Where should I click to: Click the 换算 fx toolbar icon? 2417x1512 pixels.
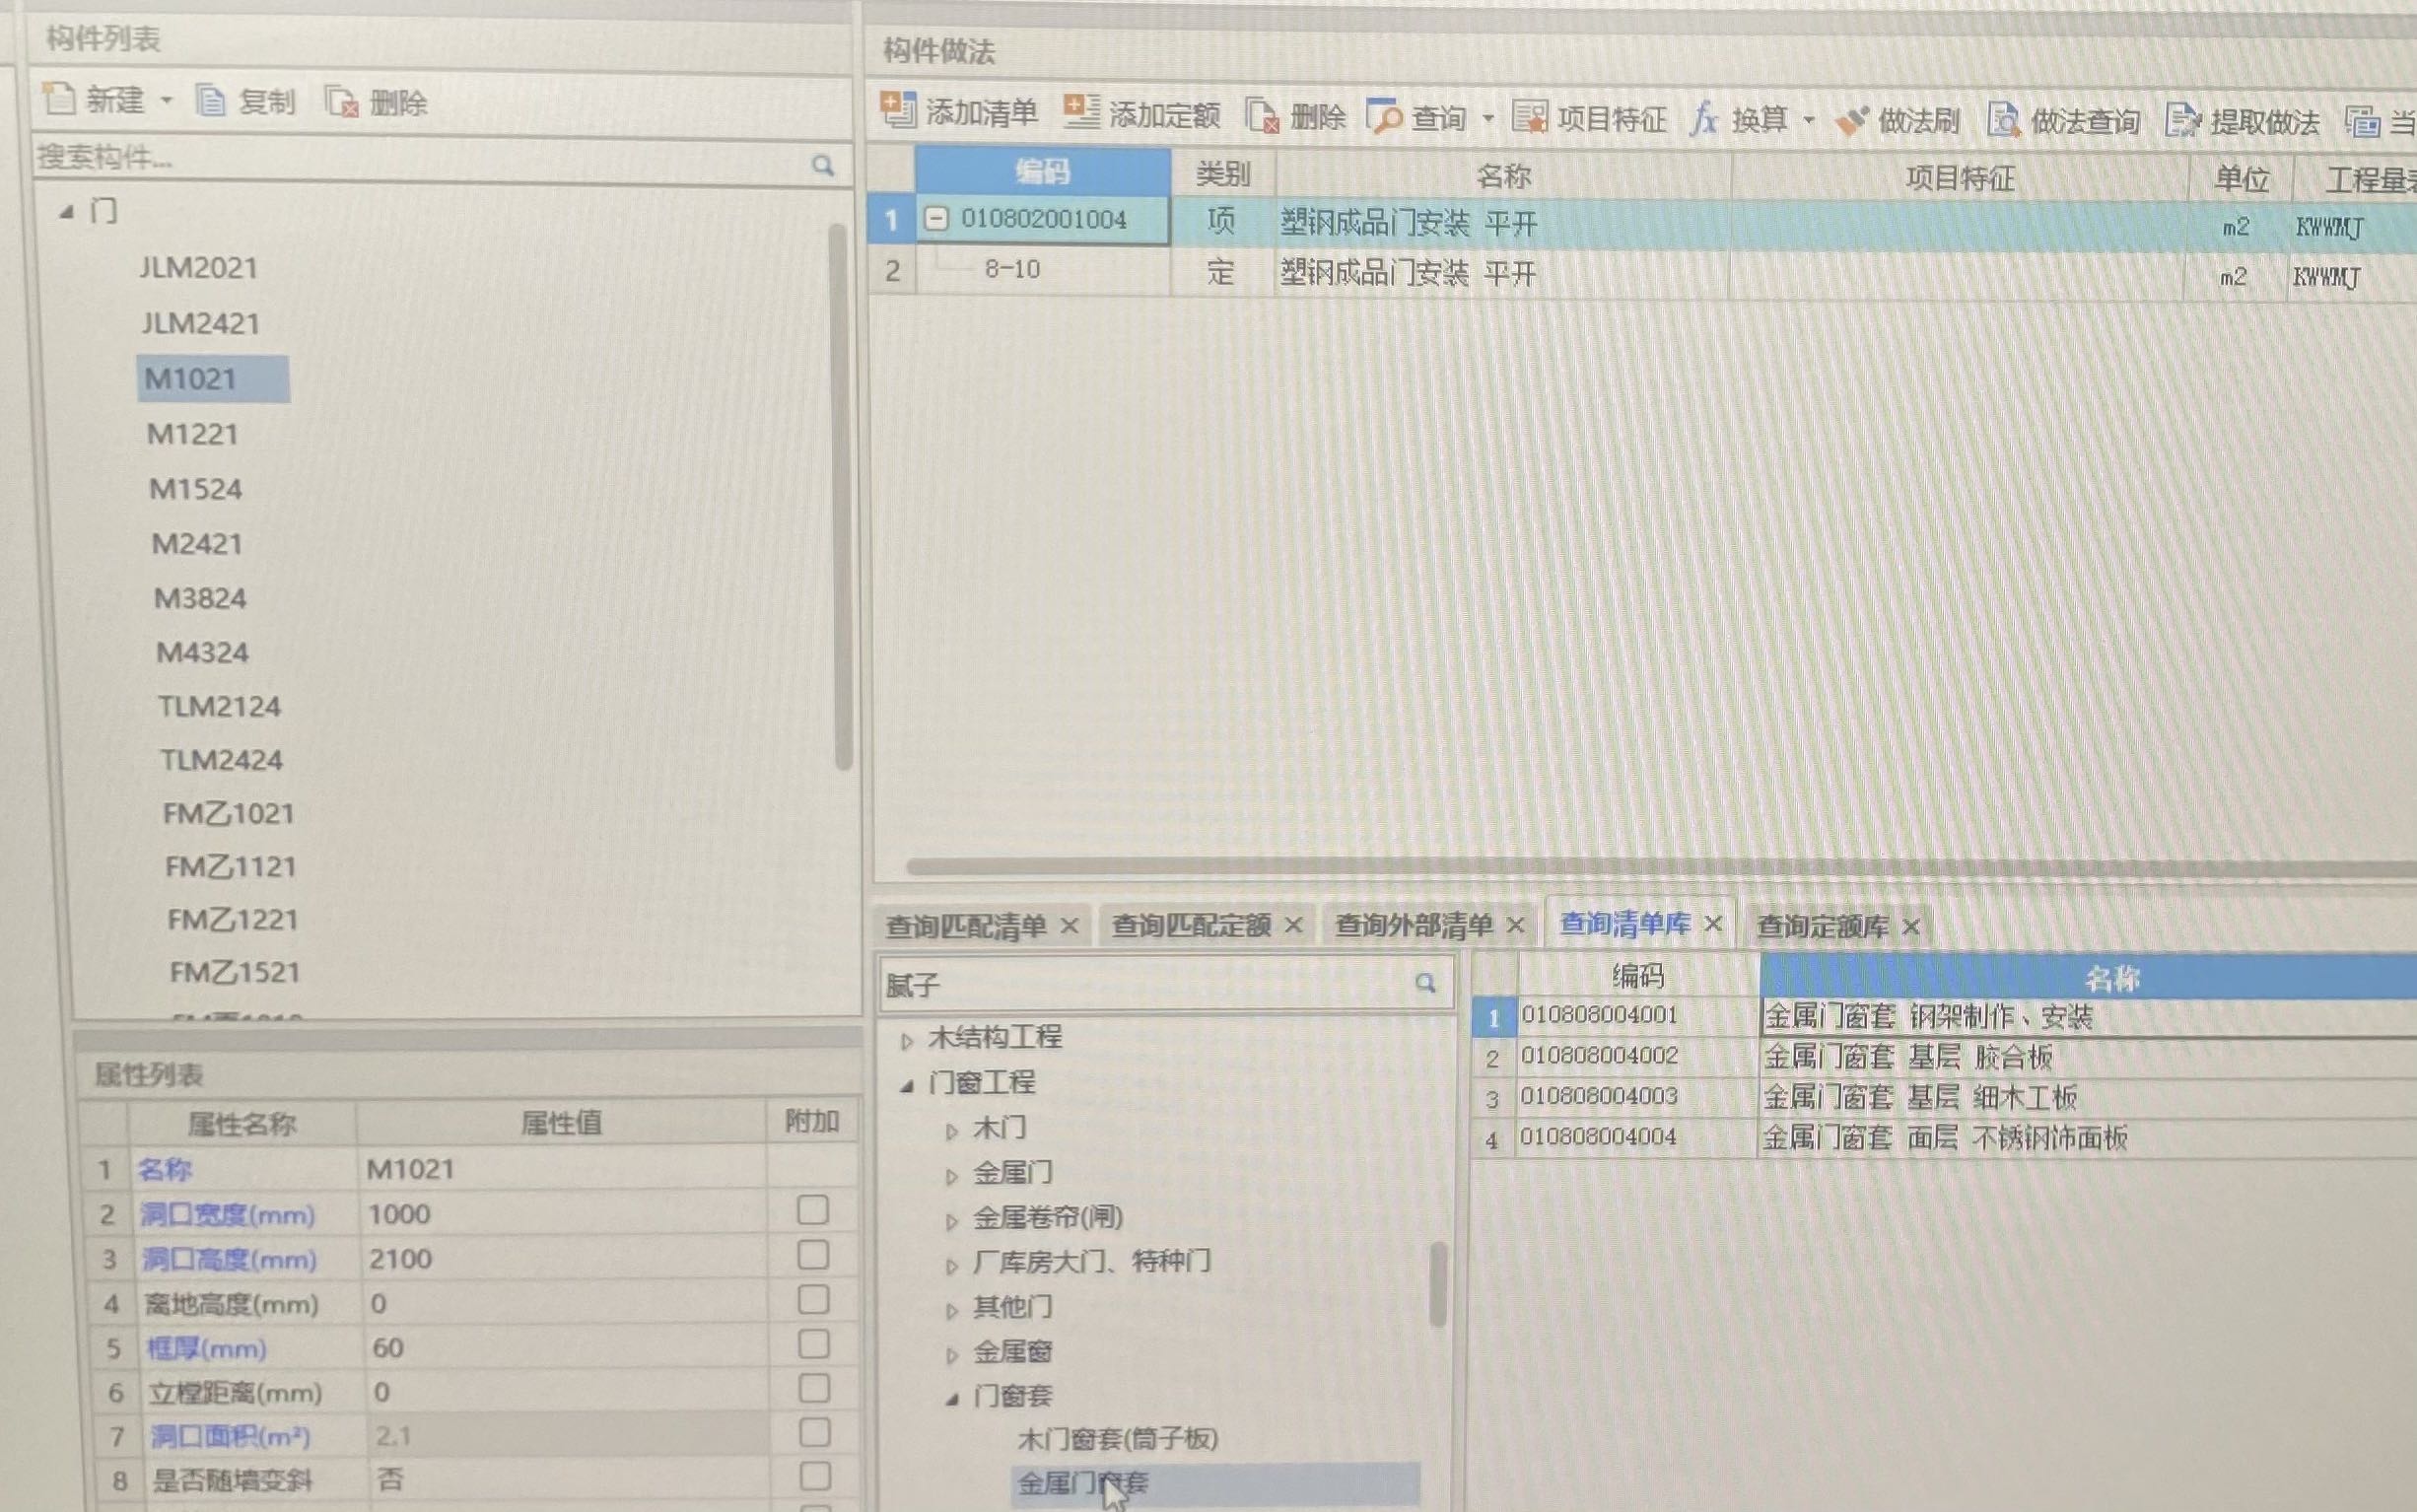tap(1704, 119)
